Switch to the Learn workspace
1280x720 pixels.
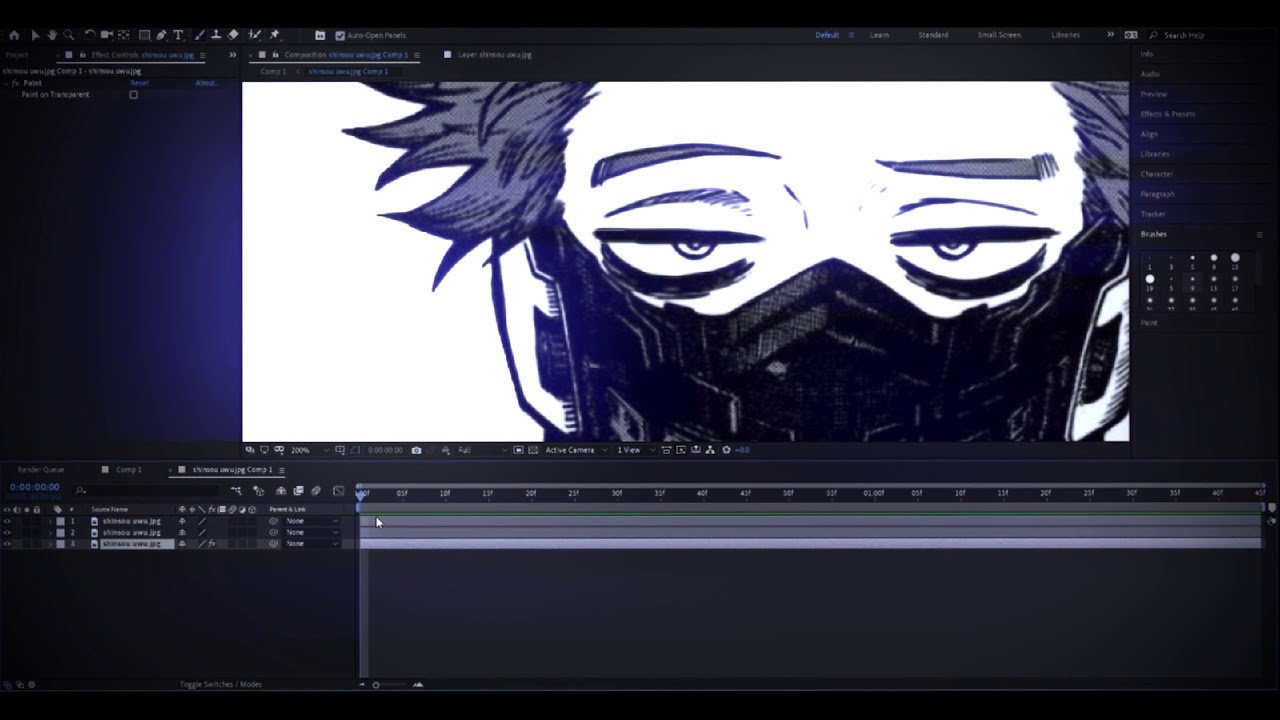tap(879, 35)
